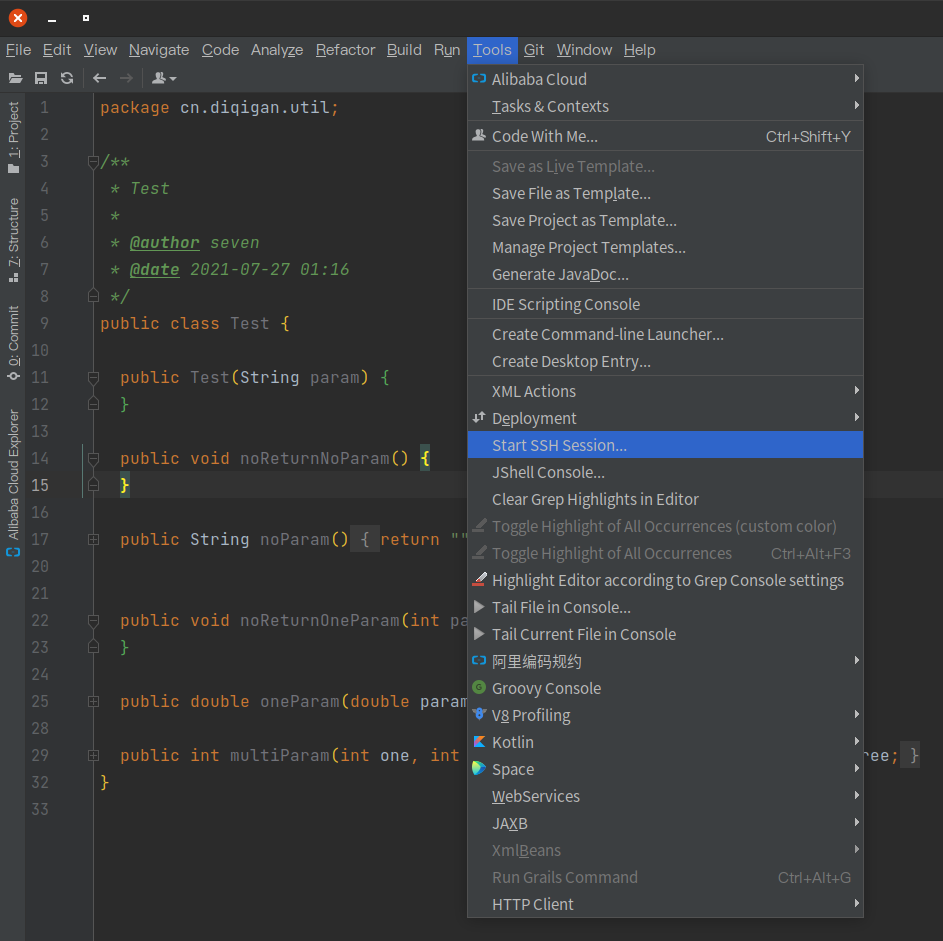Open the Window menu

click(x=584, y=50)
